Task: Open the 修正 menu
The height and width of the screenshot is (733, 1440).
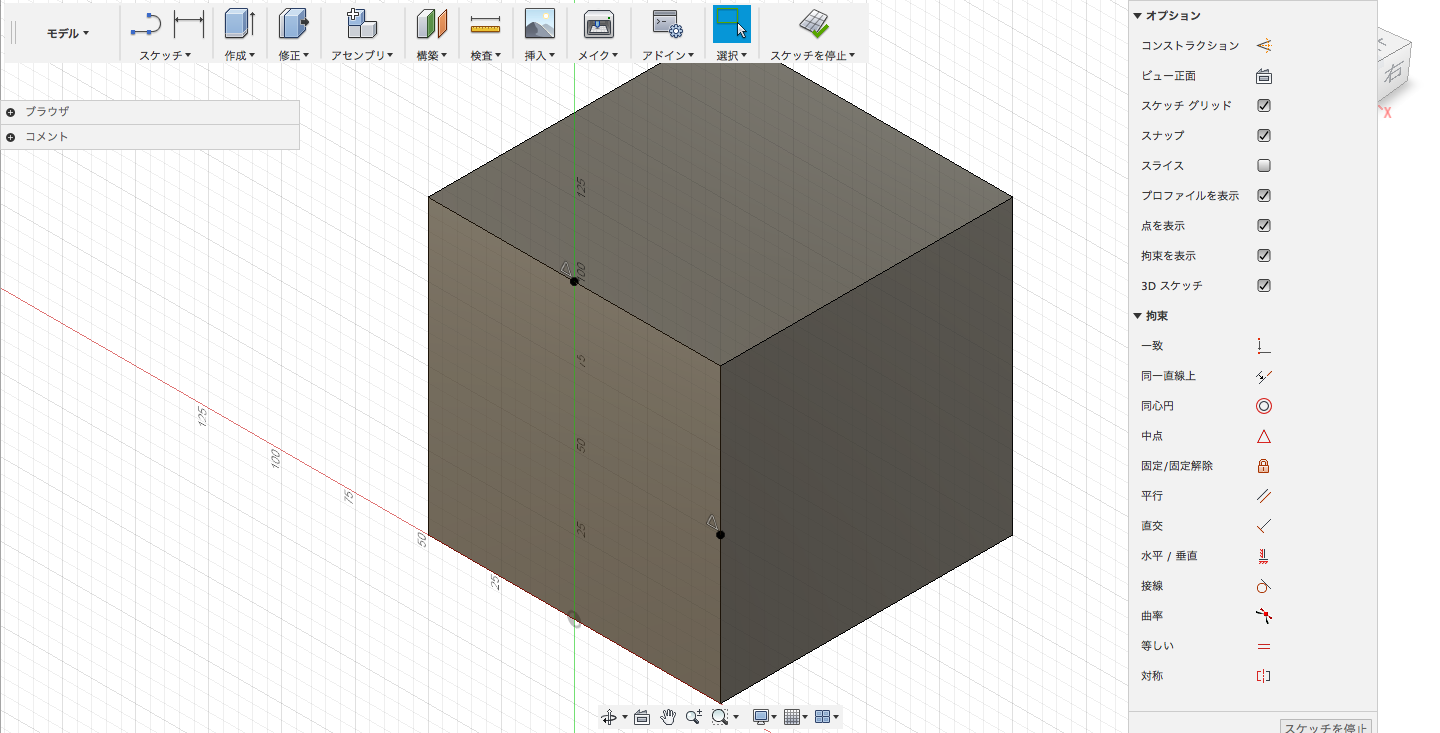Action: [293, 56]
